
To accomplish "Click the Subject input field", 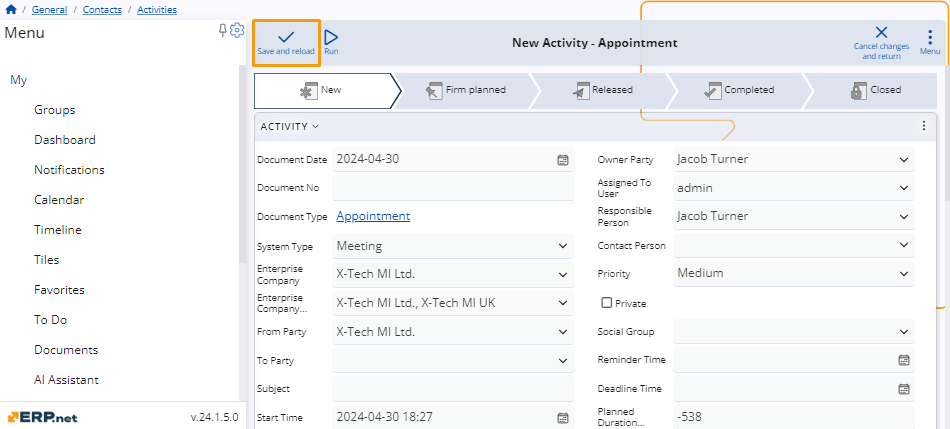I will tap(453, 389).
